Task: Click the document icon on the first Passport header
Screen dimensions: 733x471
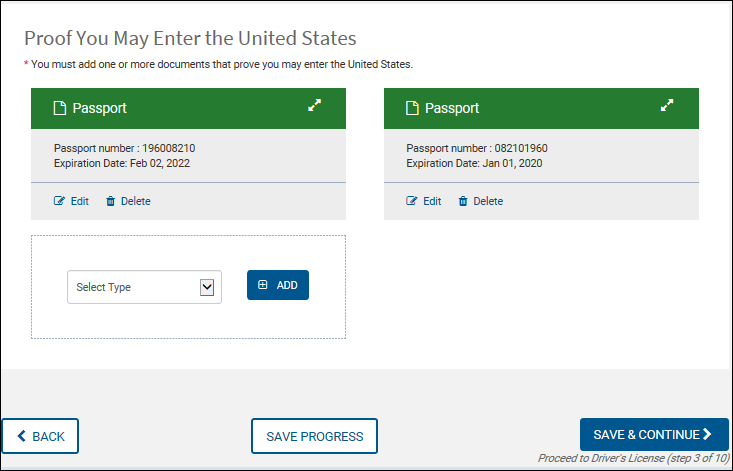Action: [x=59, y=108]
